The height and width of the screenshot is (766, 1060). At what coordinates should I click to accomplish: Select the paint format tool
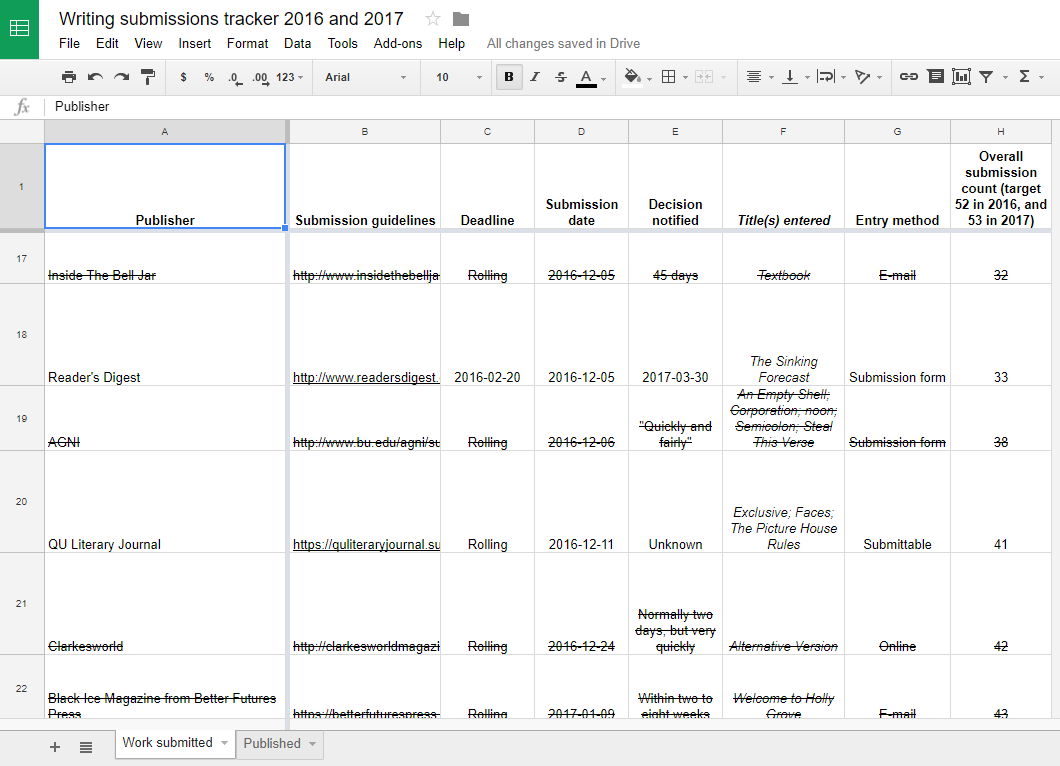click(x=148, y=77)
